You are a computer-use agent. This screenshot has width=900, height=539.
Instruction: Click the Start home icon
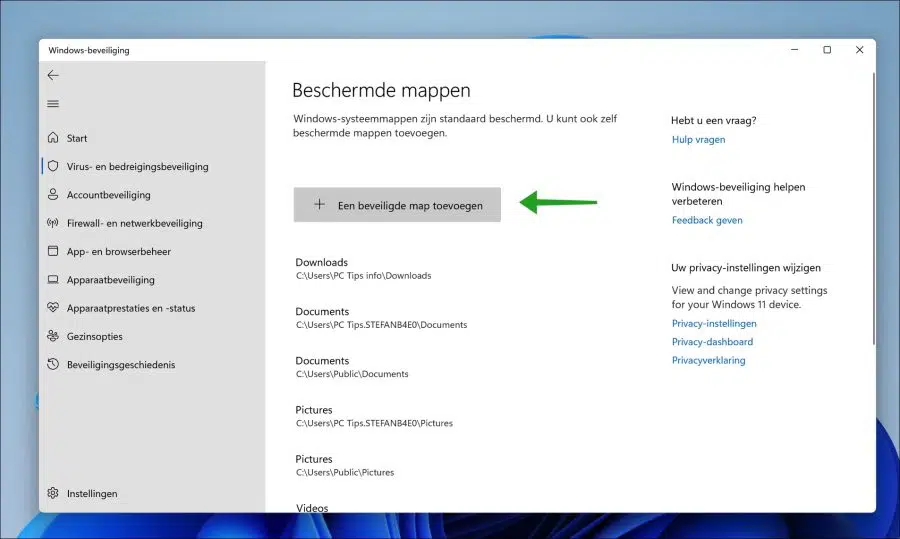click(53, 138)
